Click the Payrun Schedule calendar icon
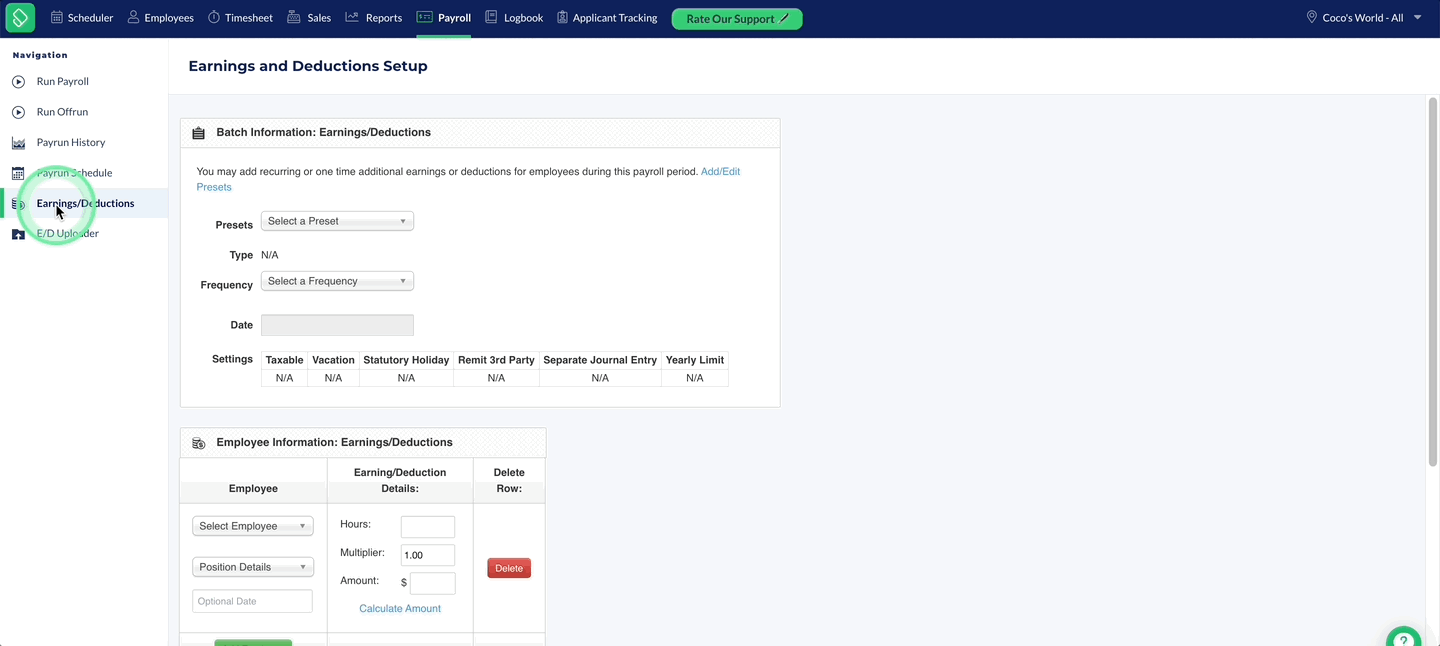 18,173
